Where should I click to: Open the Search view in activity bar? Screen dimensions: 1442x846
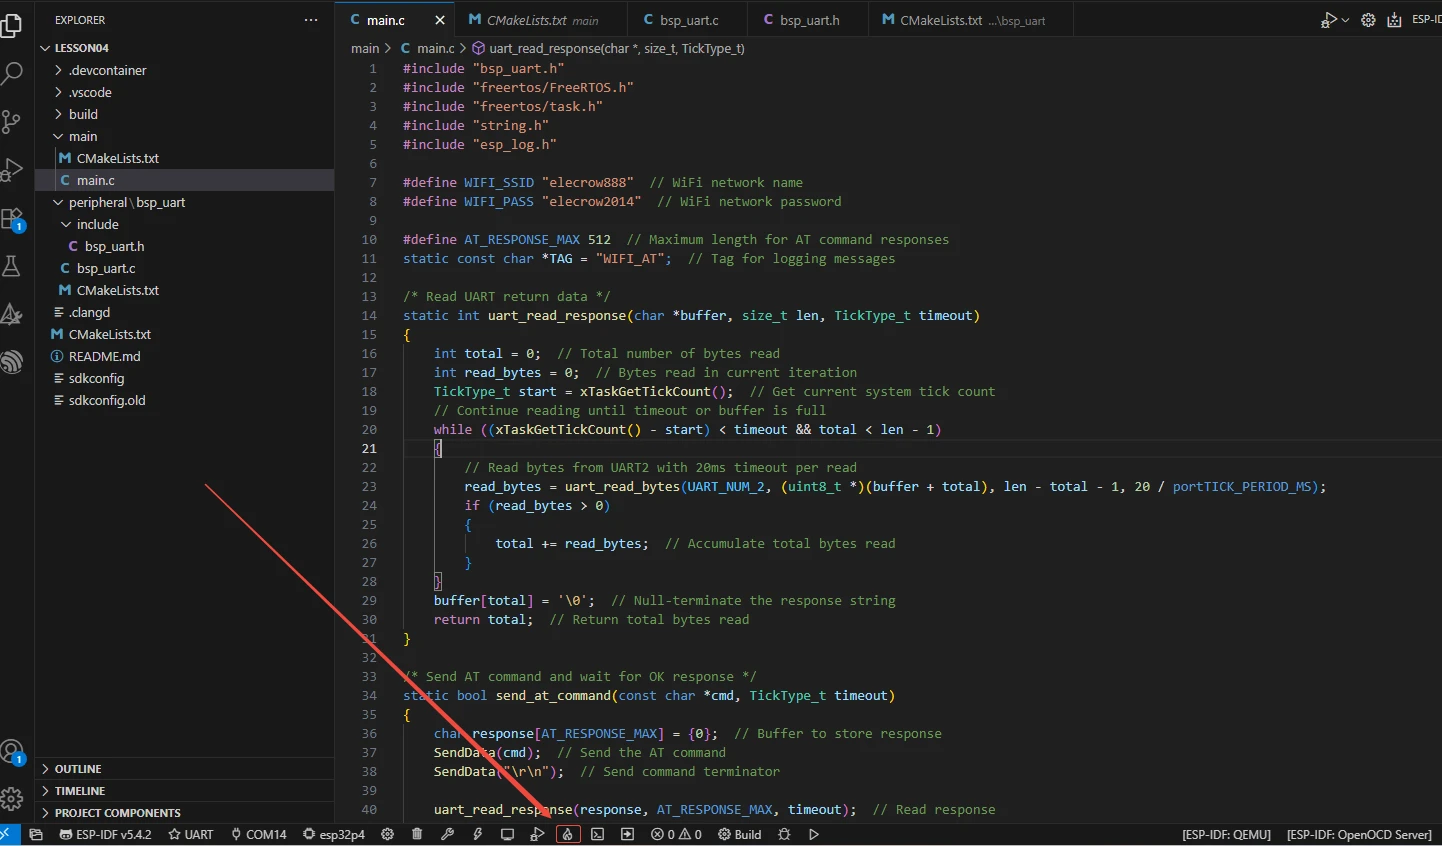click(12, 73)
